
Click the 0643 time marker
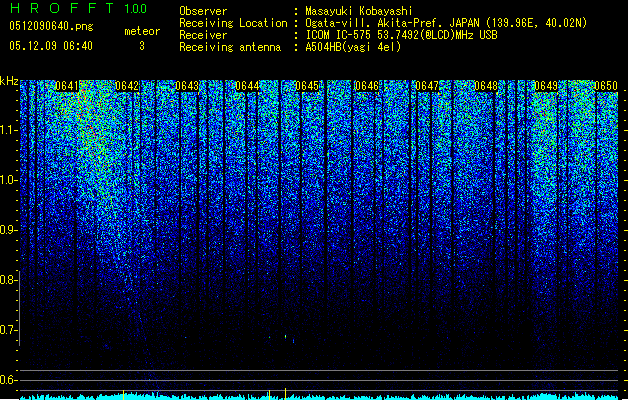coord(187,86)
